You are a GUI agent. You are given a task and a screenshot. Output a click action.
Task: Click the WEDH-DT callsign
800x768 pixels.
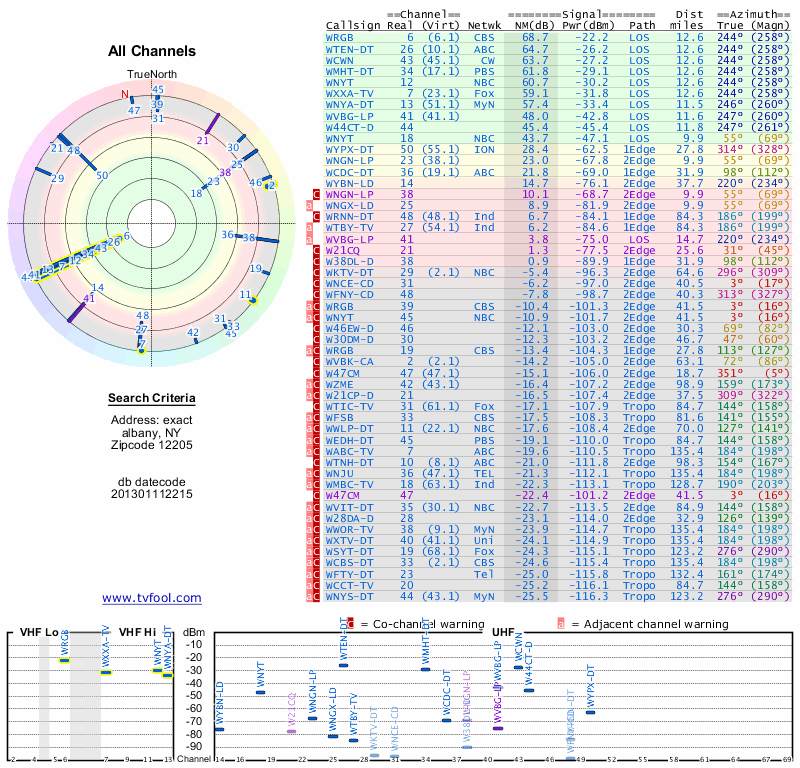pyautogui.click(x=349, y=440)
